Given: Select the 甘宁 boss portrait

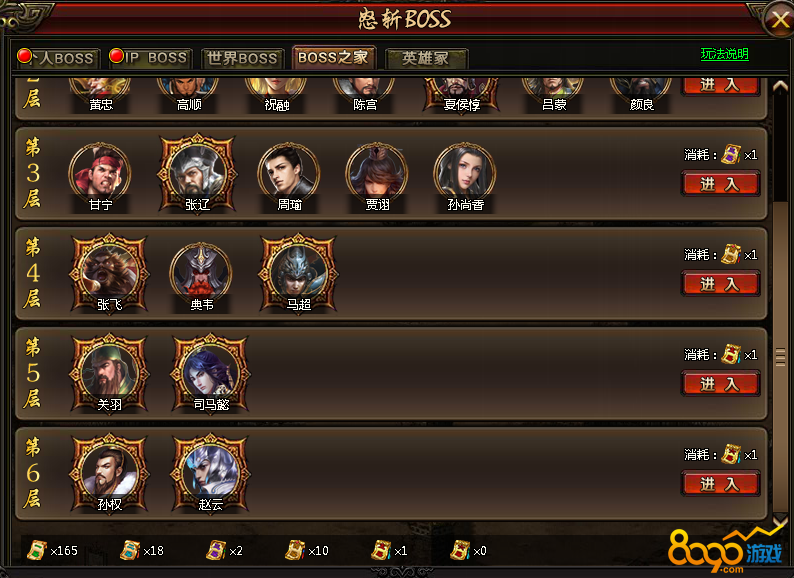Looking at the screenshot, I should click(x=100, y=176).
